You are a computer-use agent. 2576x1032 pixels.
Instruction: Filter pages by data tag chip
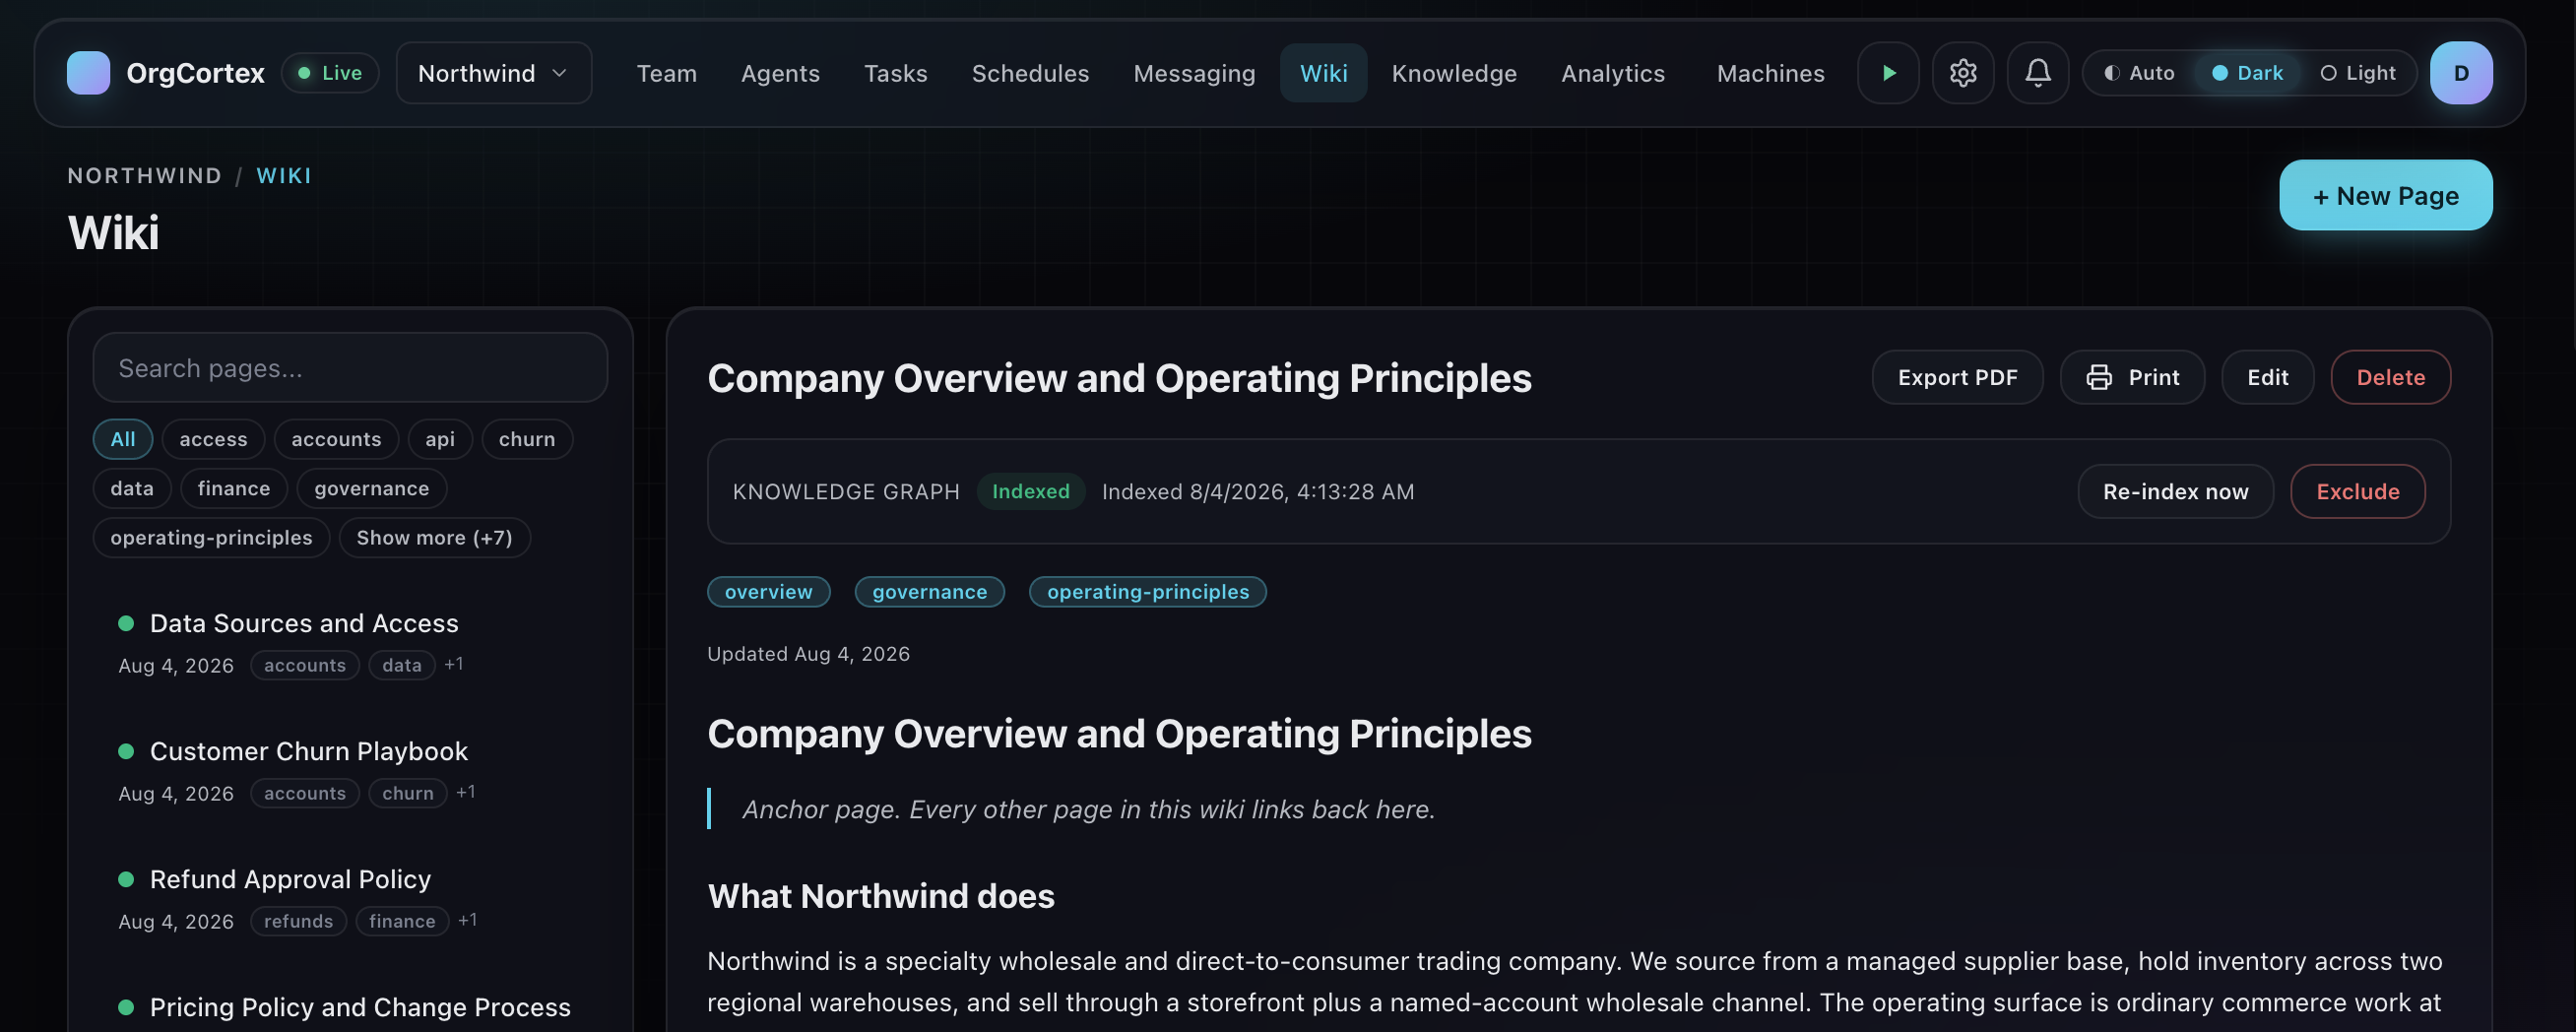tap(132, 488)
